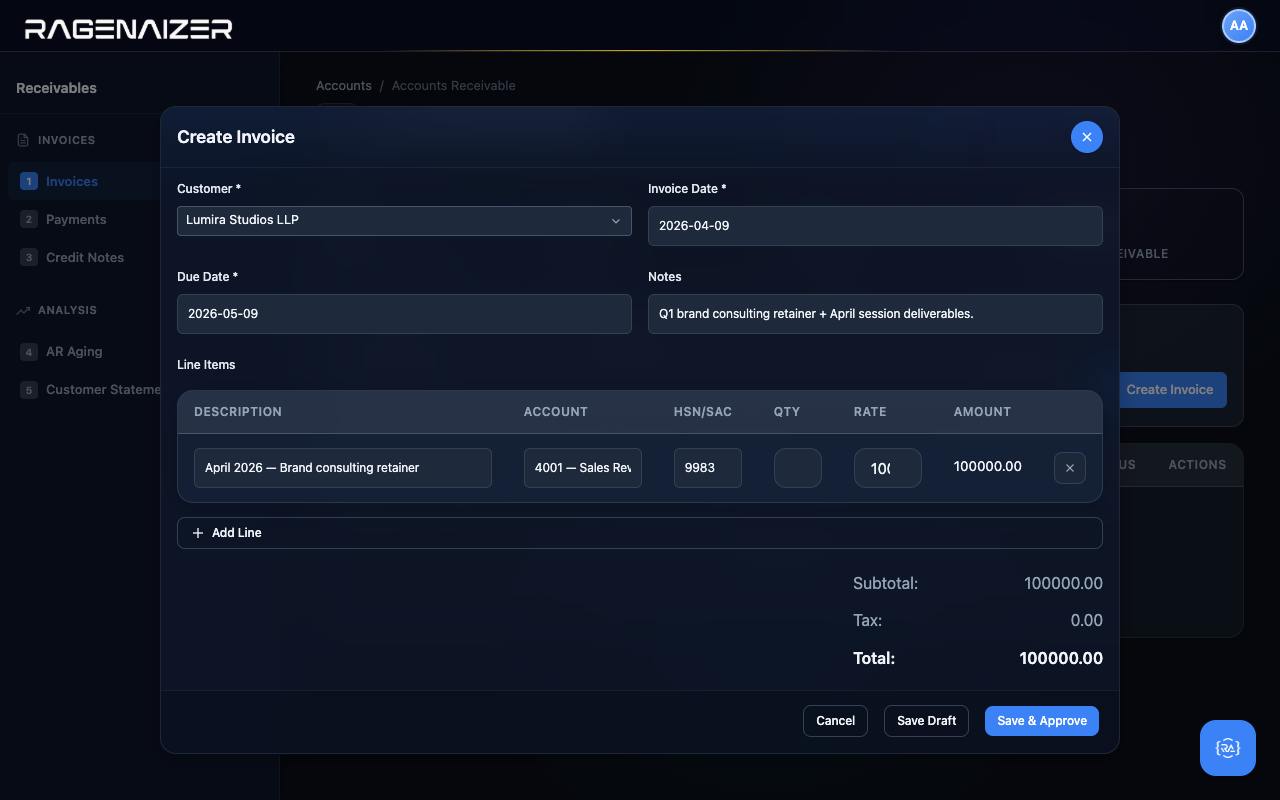Open the AA user avatar menu
The image size is (1280, 800).
pyautogui.click(x=1239, y=26)
